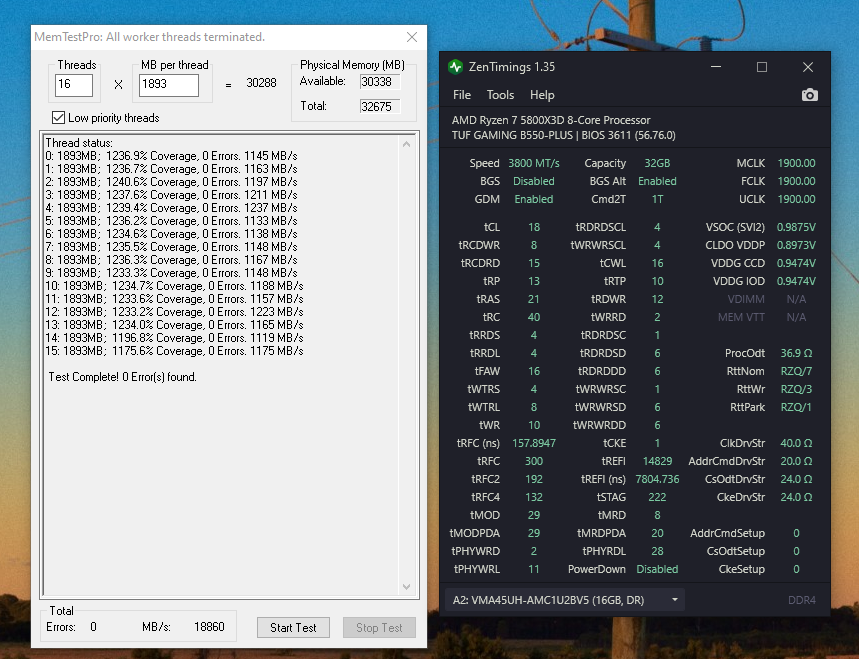Click the thread status scrollbar up arrow

[406, 144]
